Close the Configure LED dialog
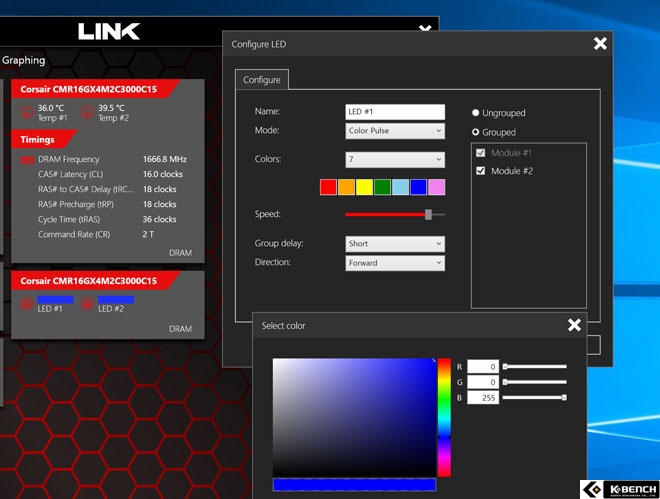Image resolution: width=660 pixels, height=499 pixels. tap(600, 43)
